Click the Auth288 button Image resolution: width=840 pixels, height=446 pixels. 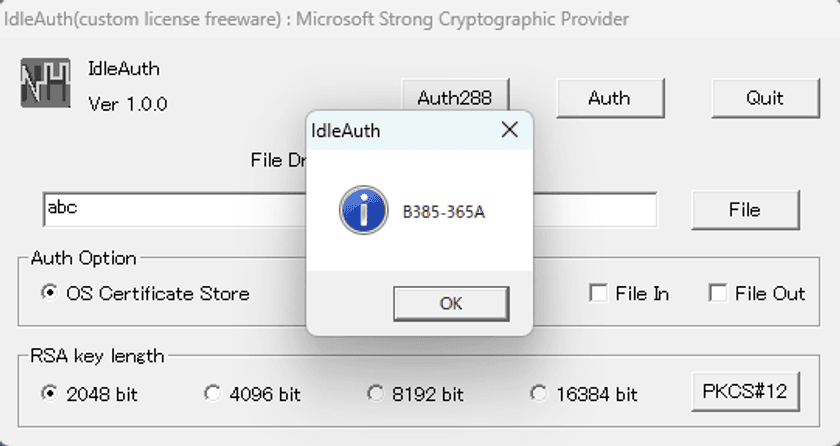(455, 97)
